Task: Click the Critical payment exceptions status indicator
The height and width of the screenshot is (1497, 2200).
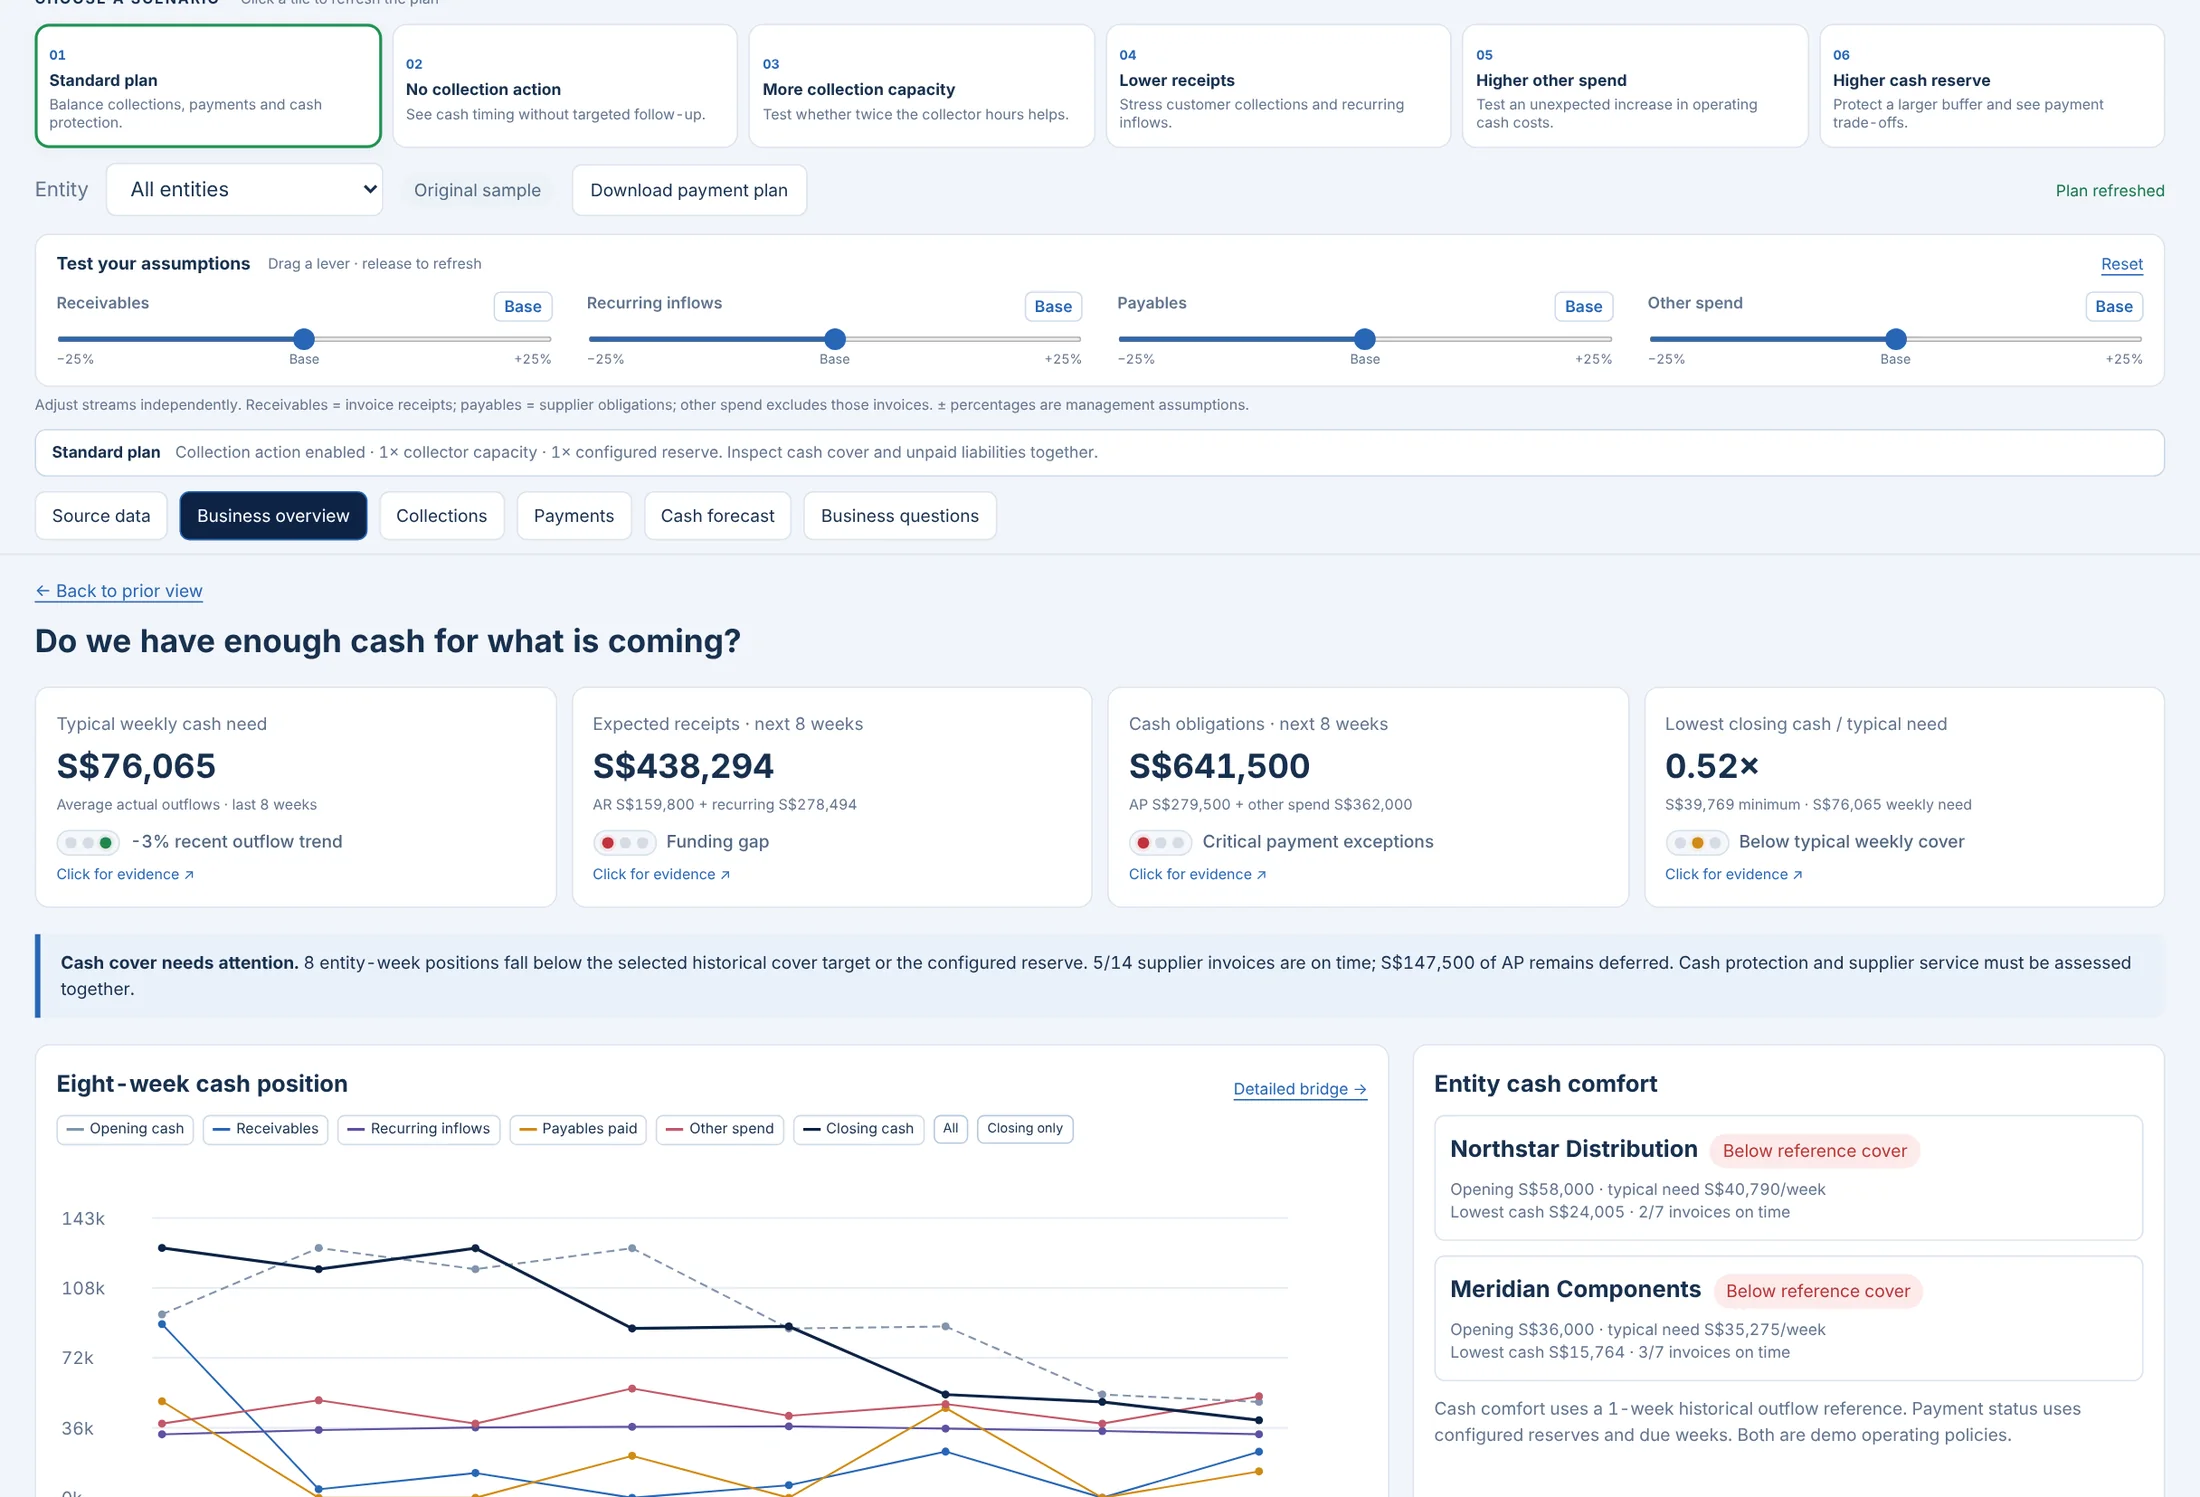Action: click(1160, 843)
